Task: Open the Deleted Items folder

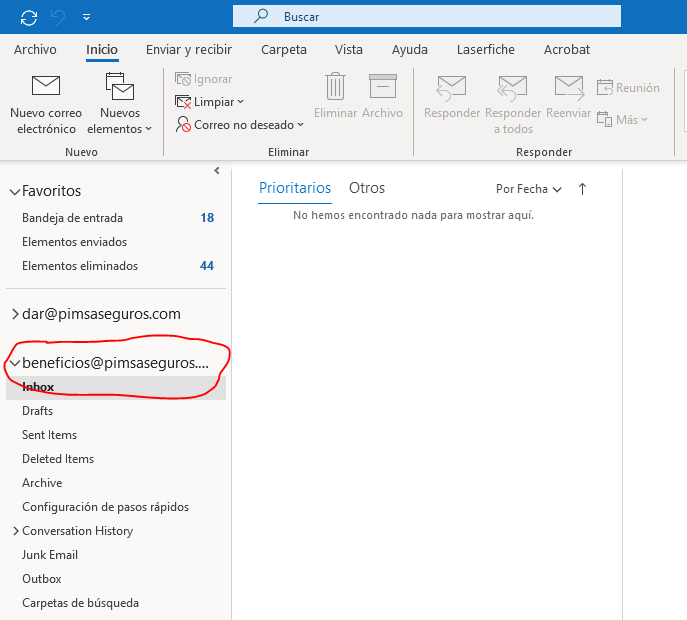Action: (58, 459)
